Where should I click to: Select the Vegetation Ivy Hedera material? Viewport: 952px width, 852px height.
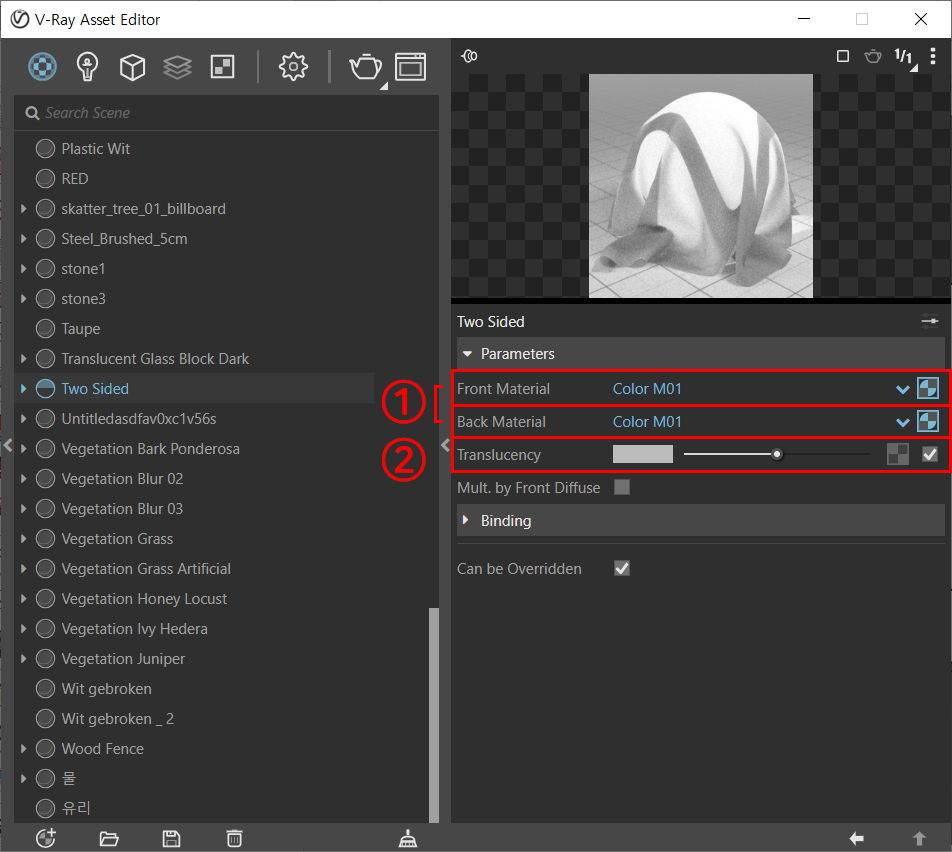tap(134, 629)
